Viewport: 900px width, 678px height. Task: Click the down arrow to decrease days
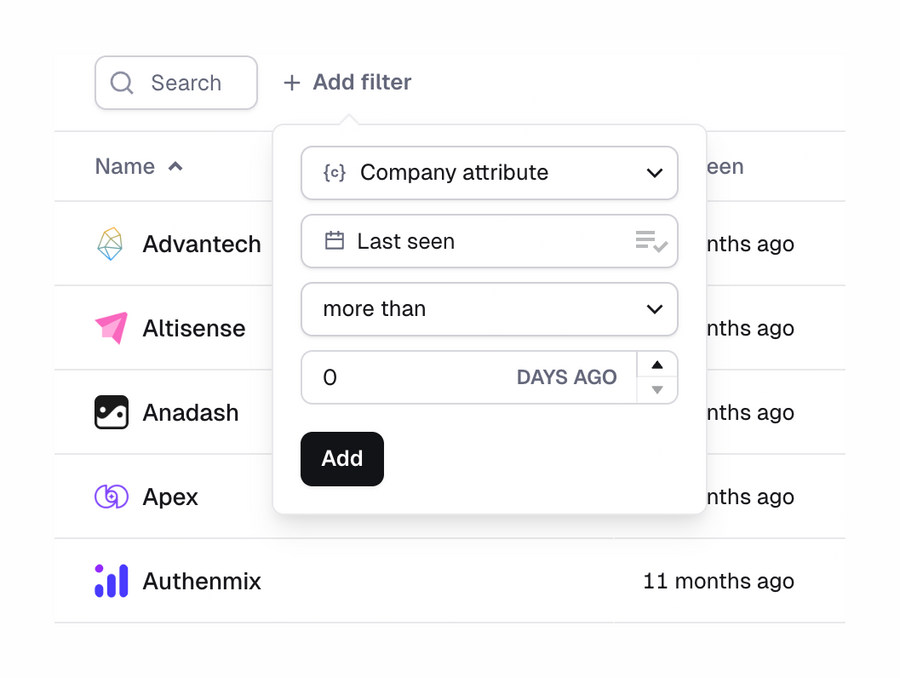click(658, 389)
